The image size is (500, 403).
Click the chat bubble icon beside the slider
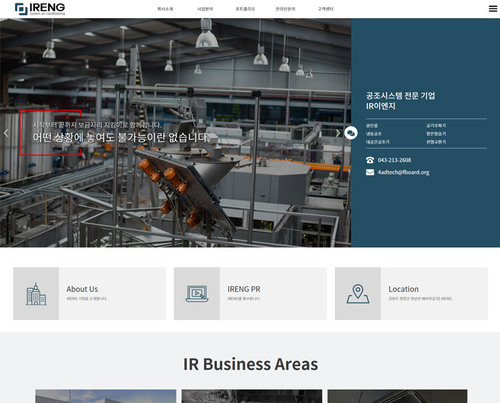pos(351,133)
